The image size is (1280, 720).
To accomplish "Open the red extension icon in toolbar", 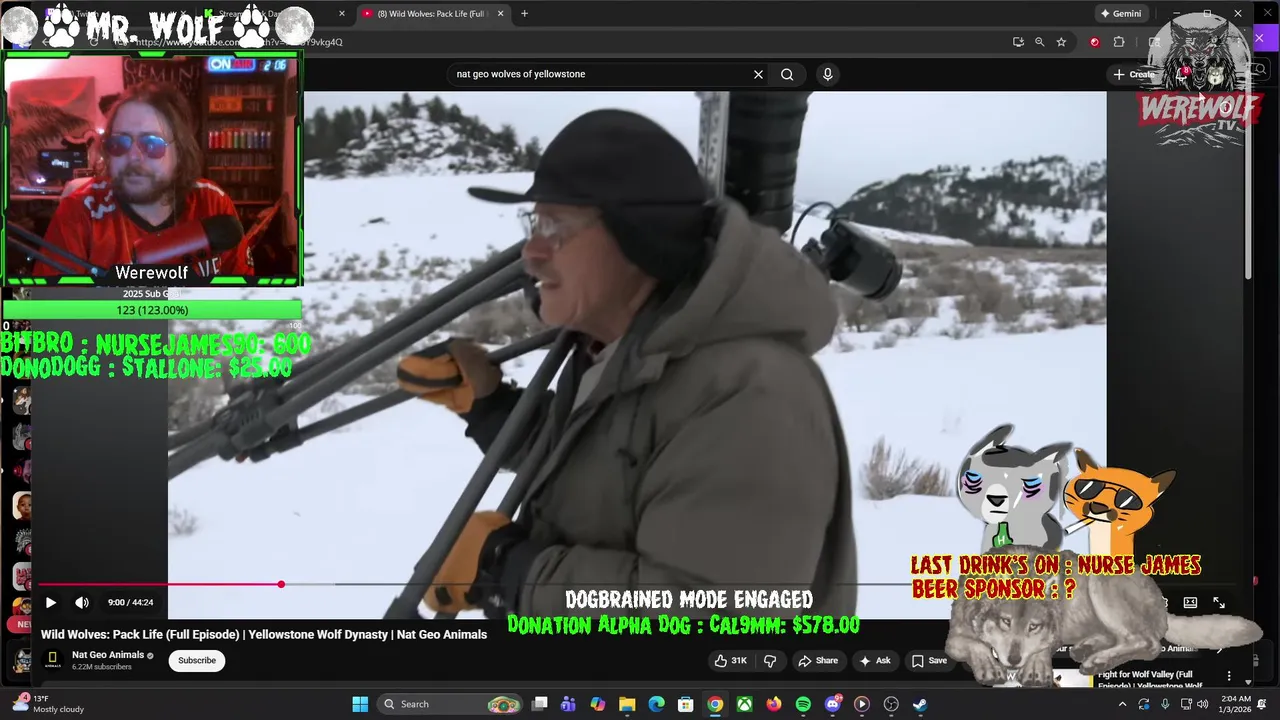I will pos(1094,42).
